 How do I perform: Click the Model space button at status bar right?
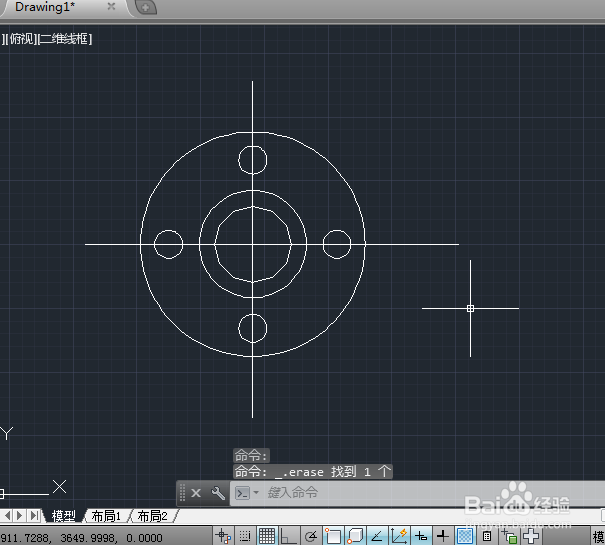click(598, 537)
